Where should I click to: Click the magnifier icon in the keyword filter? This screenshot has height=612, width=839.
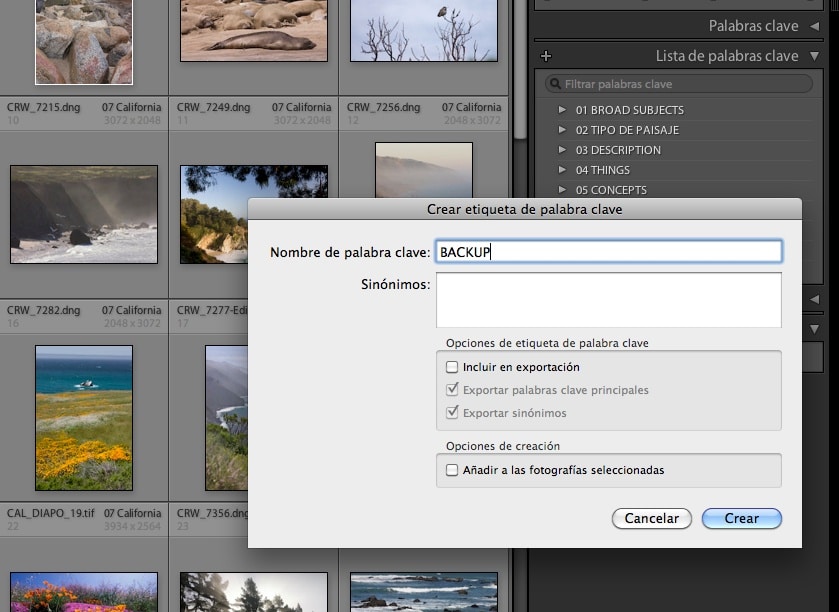click(x=555, y=84)
